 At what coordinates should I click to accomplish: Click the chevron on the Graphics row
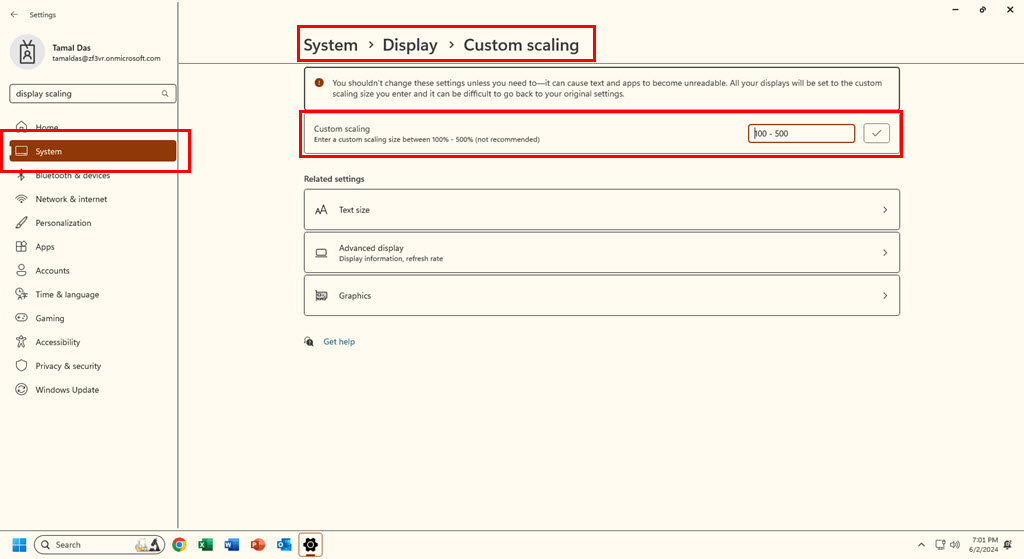885,296
